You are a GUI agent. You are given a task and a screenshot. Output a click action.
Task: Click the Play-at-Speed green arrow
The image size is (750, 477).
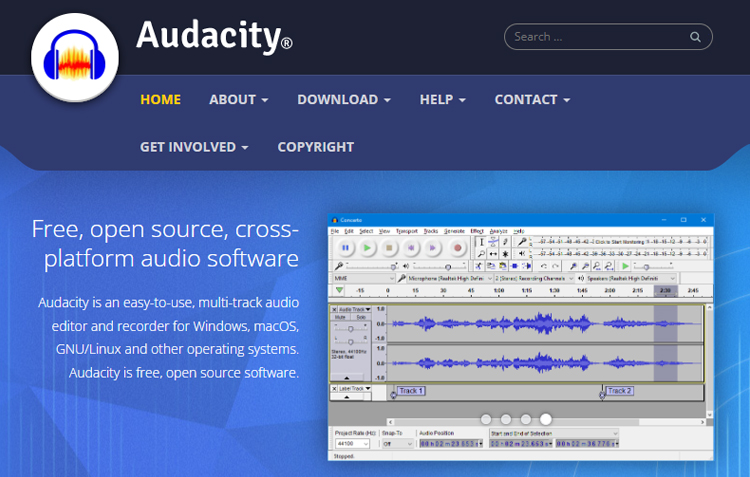click(625, 266)
